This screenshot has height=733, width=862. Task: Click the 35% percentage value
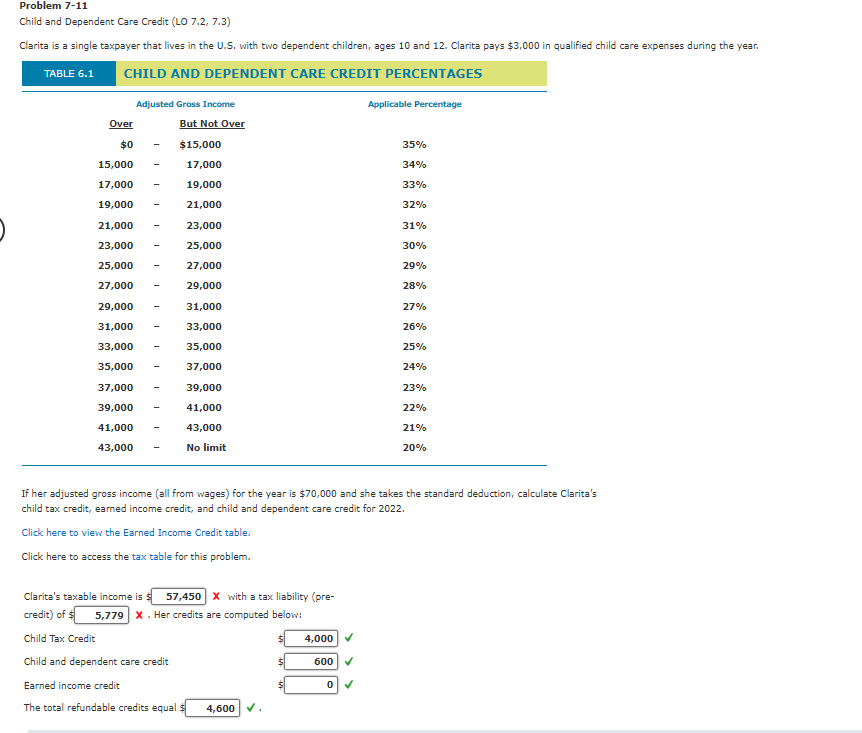415,145
